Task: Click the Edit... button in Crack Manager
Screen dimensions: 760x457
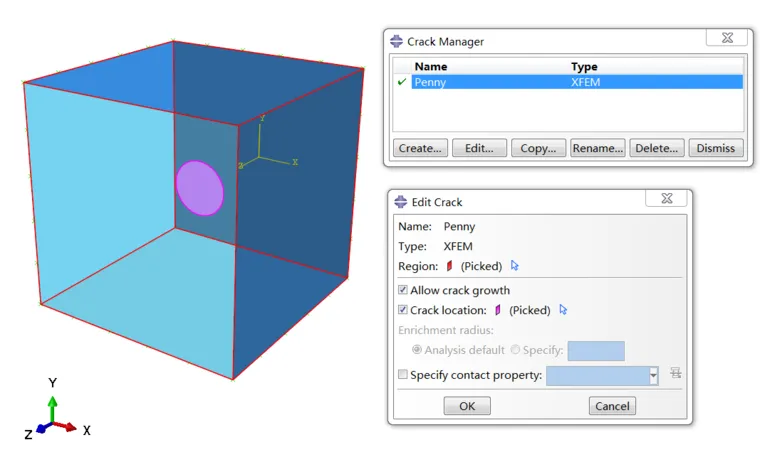Action: pyautogui.click(x=479, y=148)
